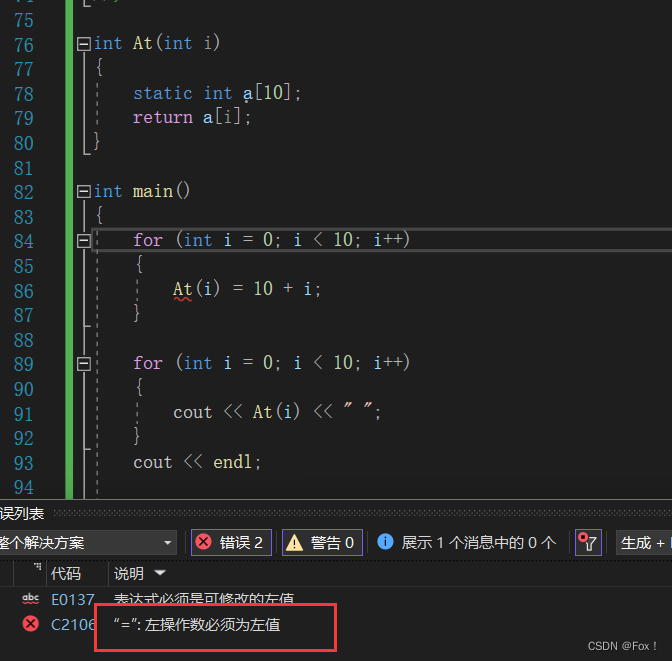
Task: Collapse the first for loop at line 84
Action: pos(84,240)
